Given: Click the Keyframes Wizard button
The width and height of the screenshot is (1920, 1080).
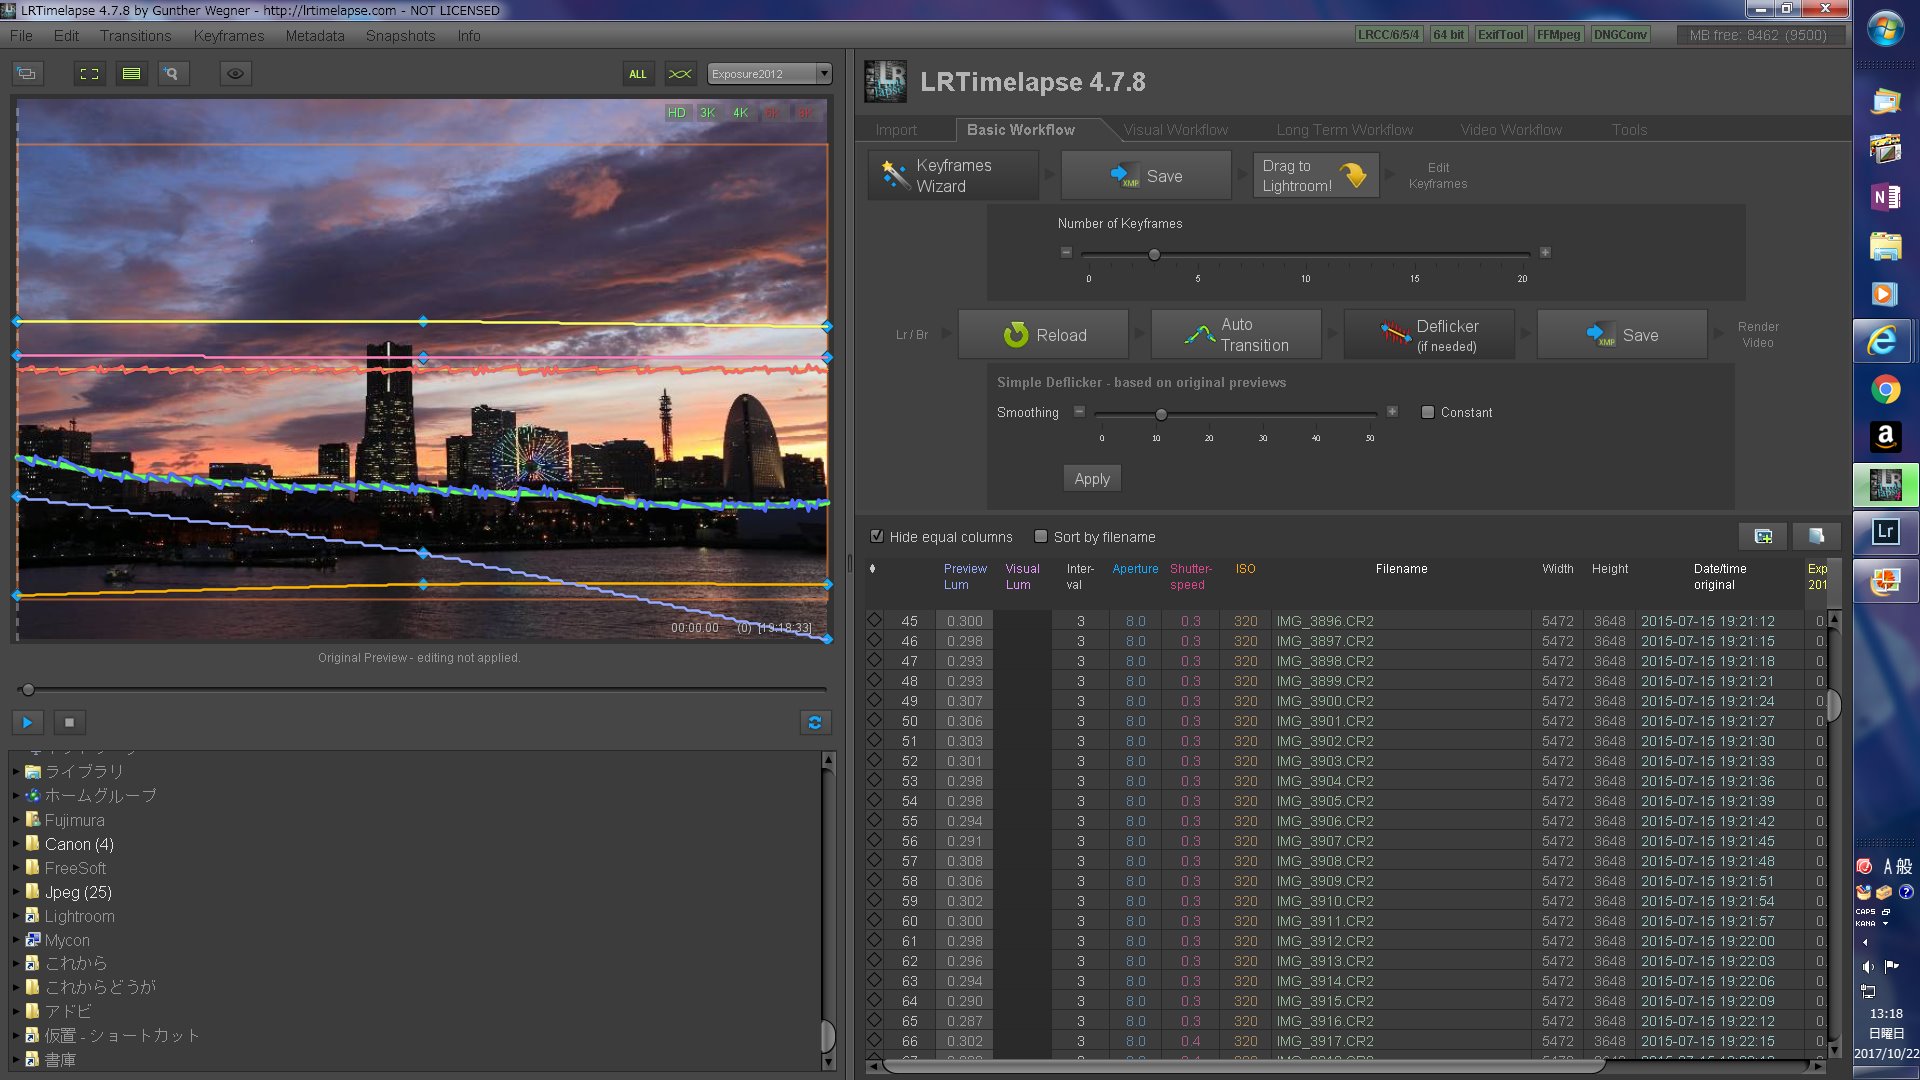Looking at the screenshot, I should tap(953, 176).
